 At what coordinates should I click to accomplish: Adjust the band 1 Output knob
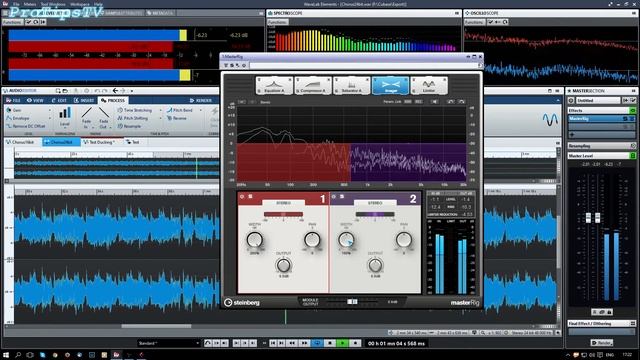click(283, 265)
